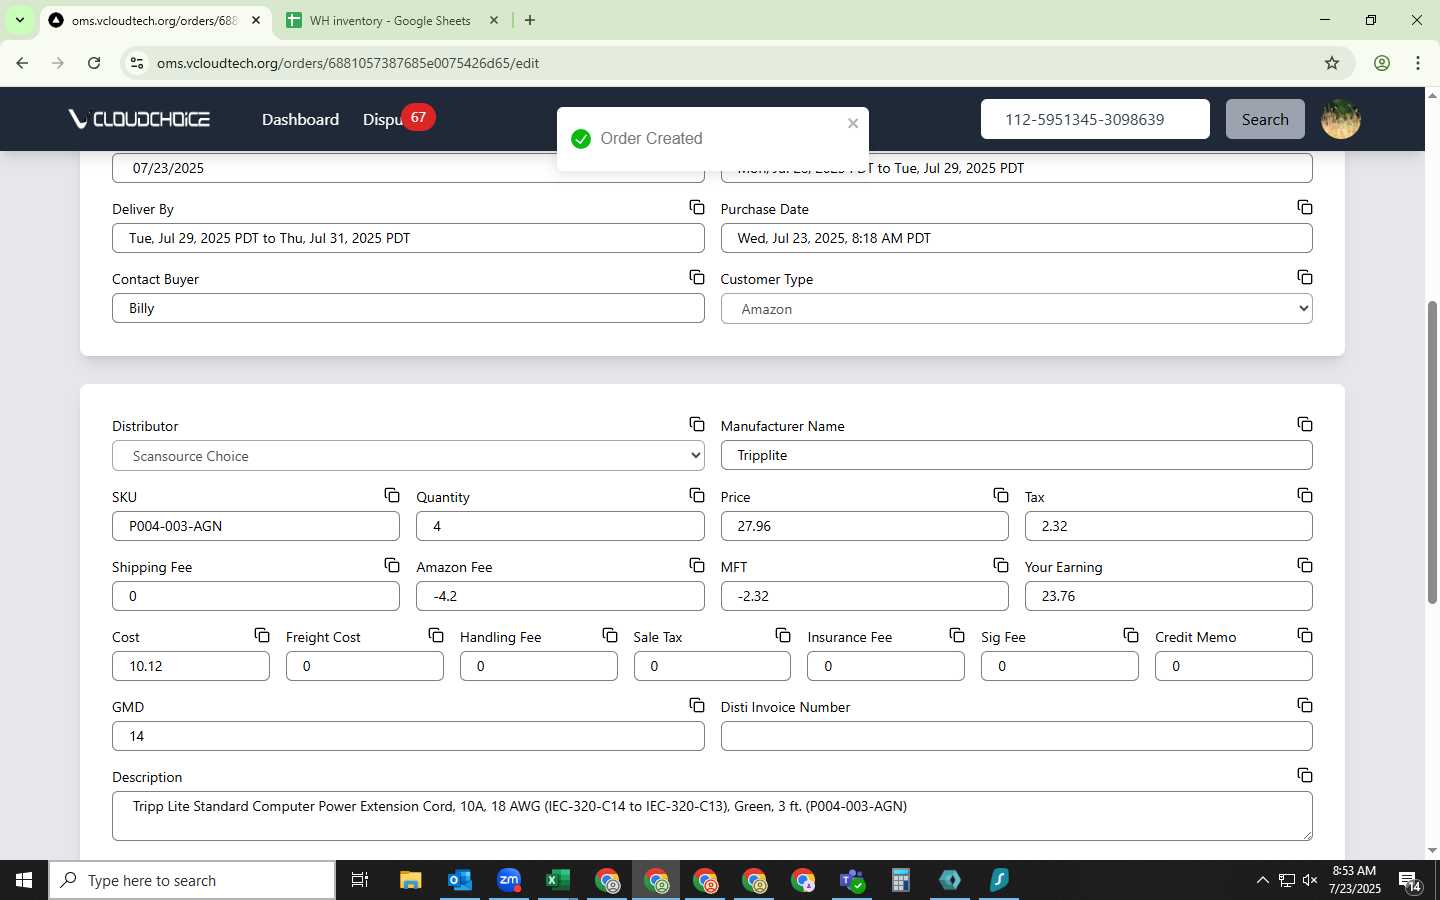Open Zoom from the taskbar
Image resolution: width=1440 pixels, height=900 pixels.
click(x=509, y=880)
